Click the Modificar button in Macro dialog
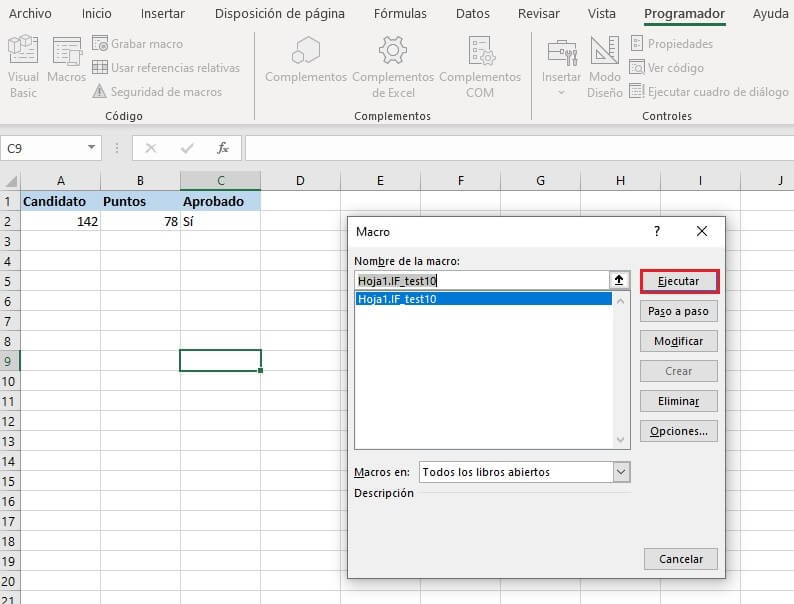794x604 pixels. click(678, 341)
